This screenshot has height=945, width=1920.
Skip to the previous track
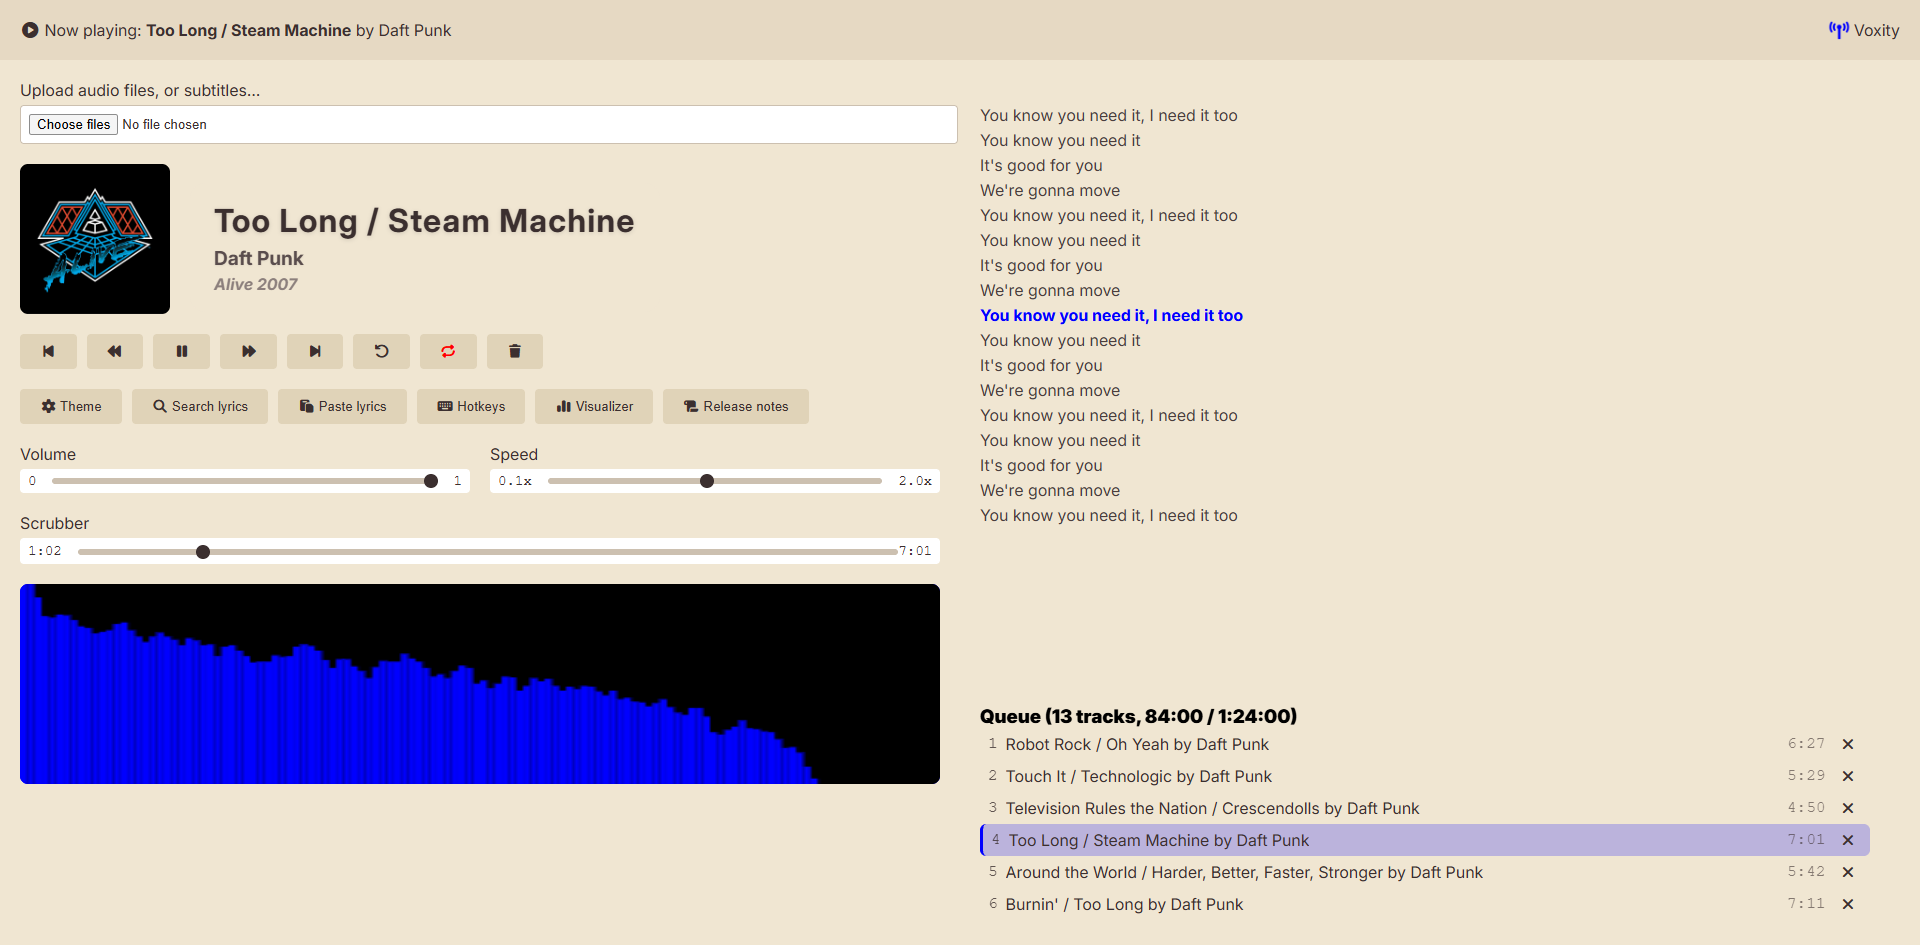tap(48, 351)
